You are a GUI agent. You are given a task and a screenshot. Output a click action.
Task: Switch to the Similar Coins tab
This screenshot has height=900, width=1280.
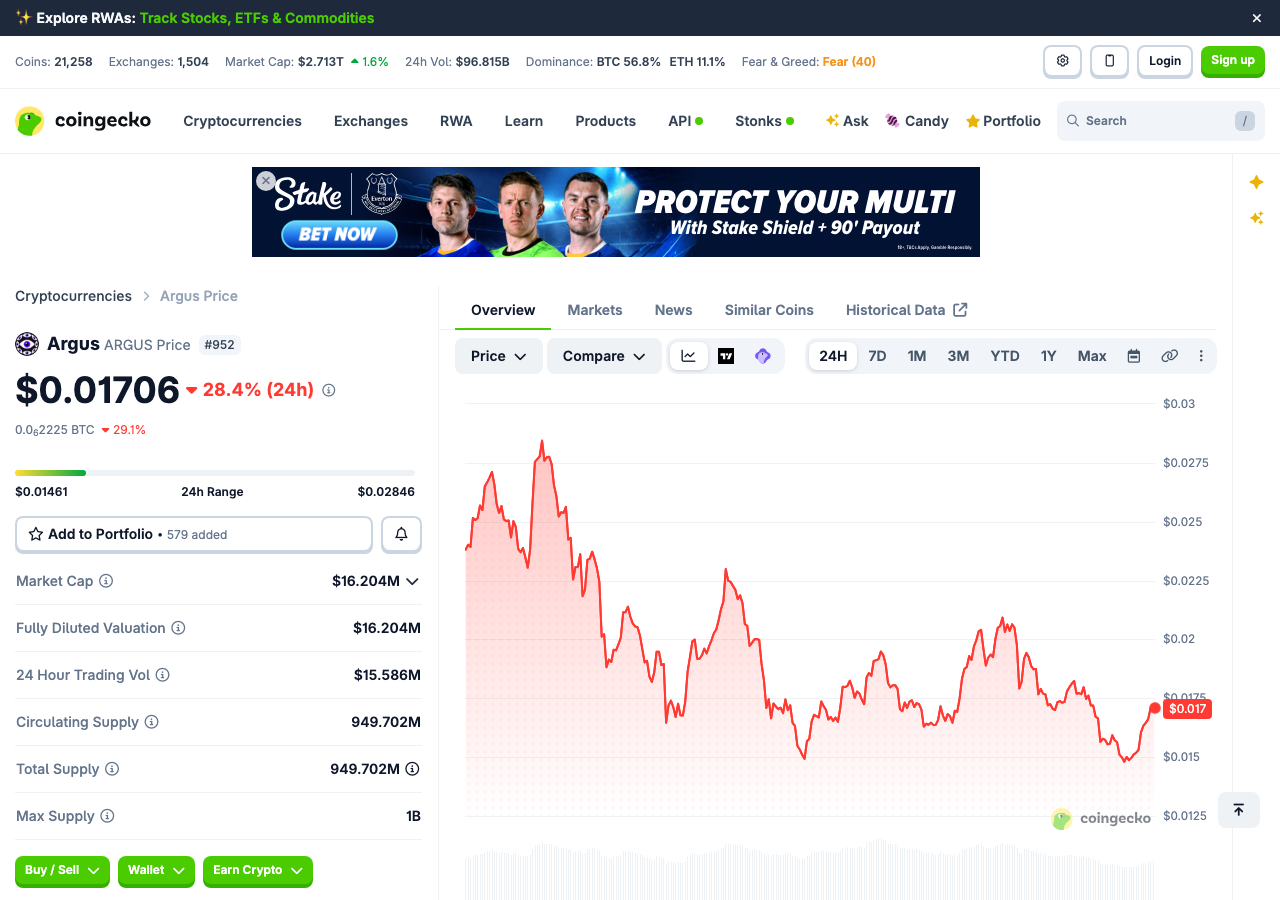click(x=769, y=310)
